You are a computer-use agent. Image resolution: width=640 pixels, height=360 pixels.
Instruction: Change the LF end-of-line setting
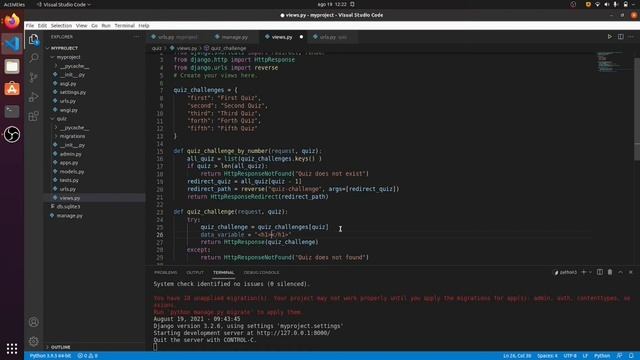pyautogui.click(x=585, y=356)
